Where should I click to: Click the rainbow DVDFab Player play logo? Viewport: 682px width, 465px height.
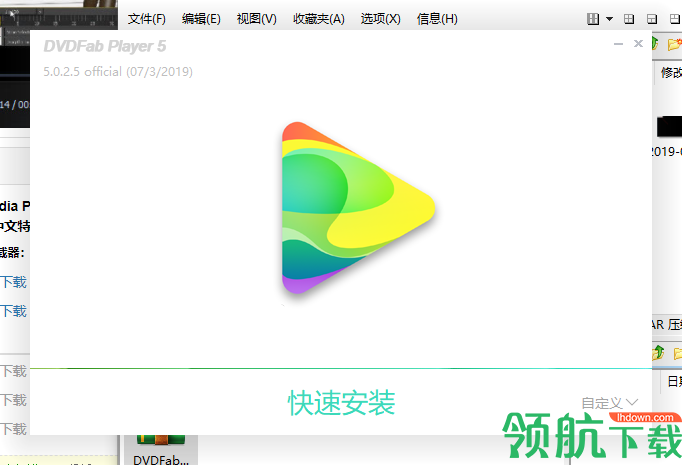point(358,208)
